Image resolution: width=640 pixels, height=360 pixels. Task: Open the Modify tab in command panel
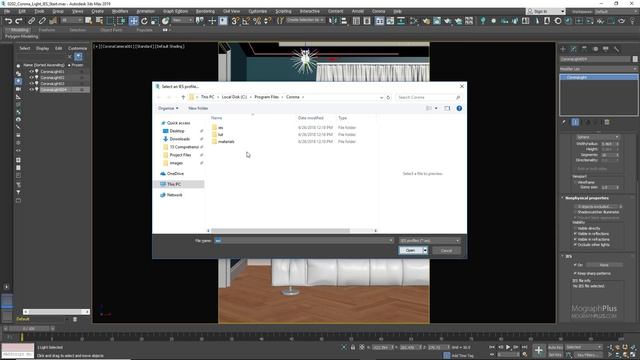[x=574, y=49]
